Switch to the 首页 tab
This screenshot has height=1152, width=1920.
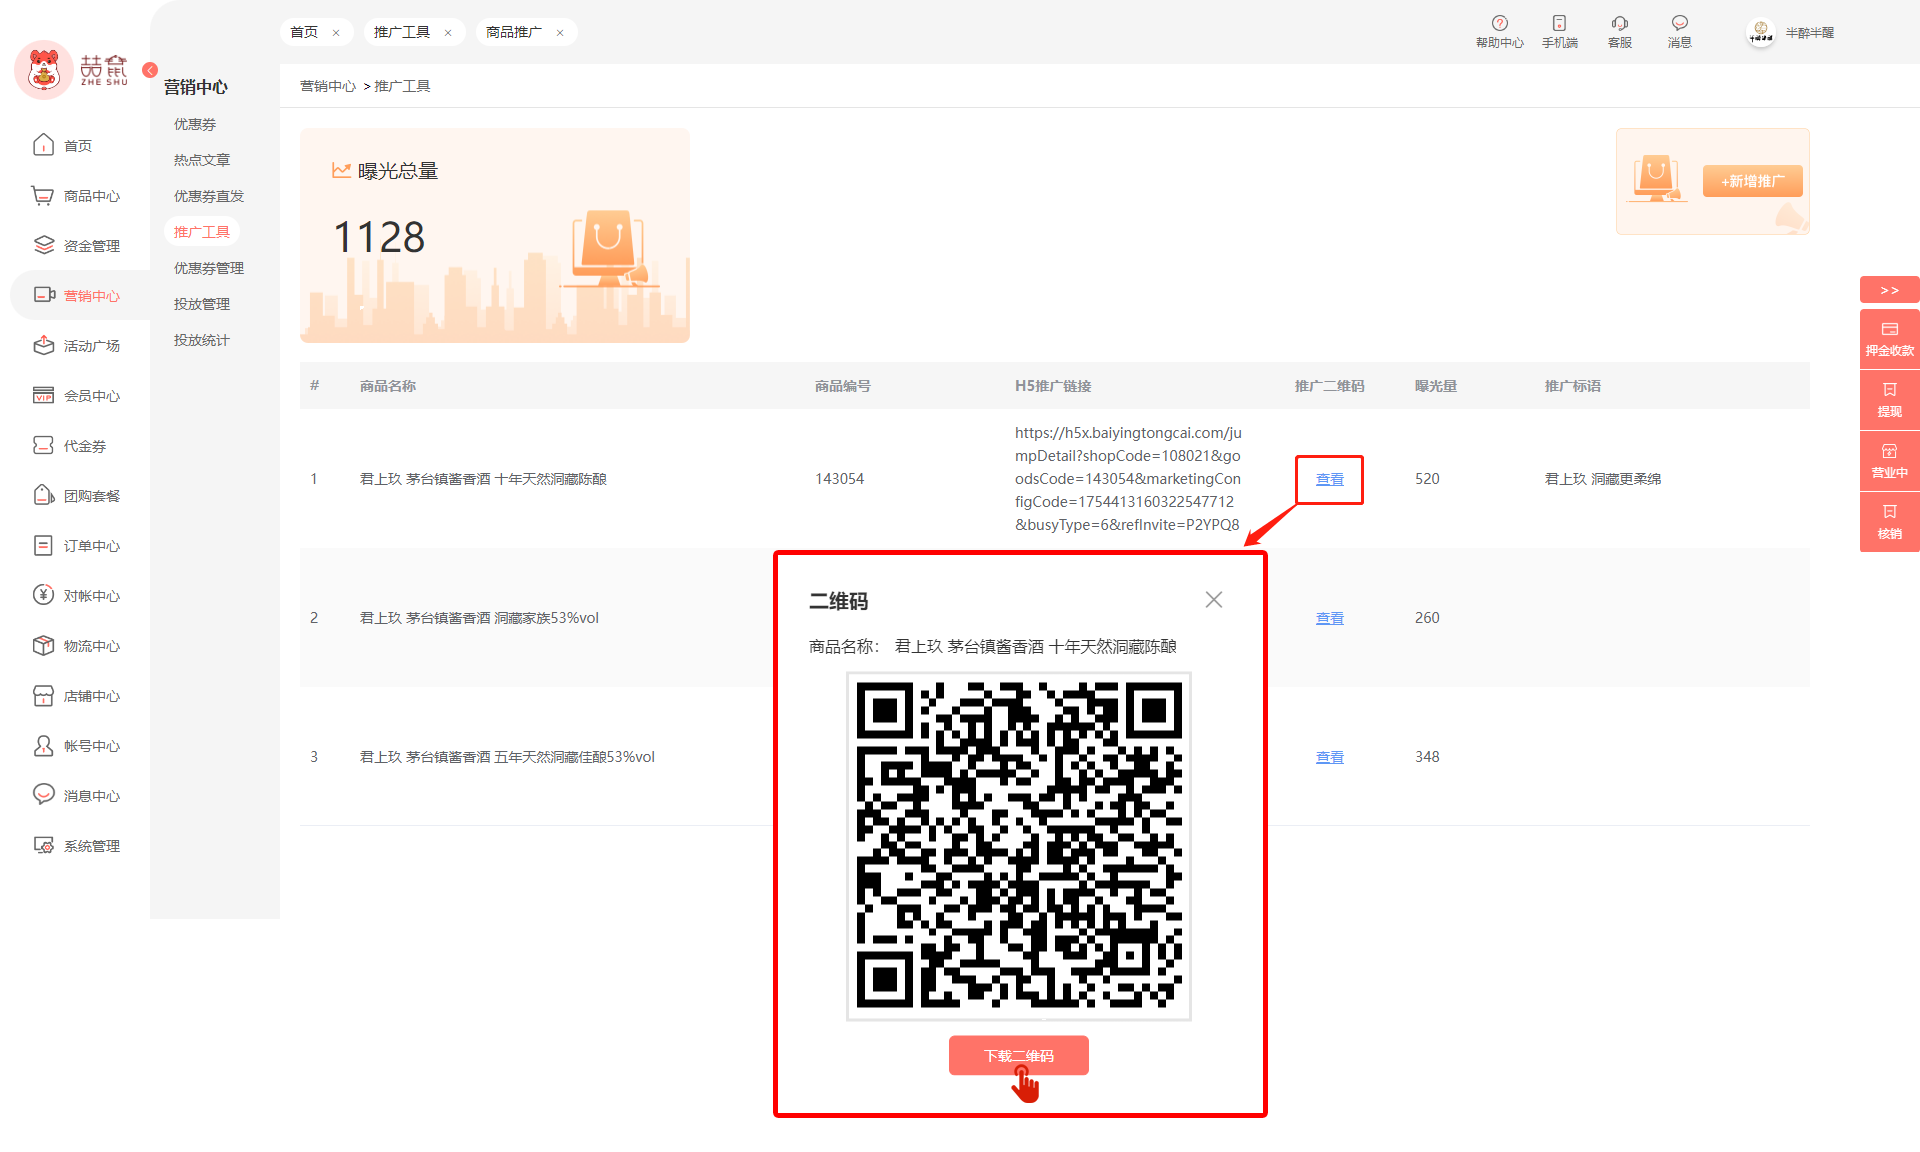tap(304, 33)
